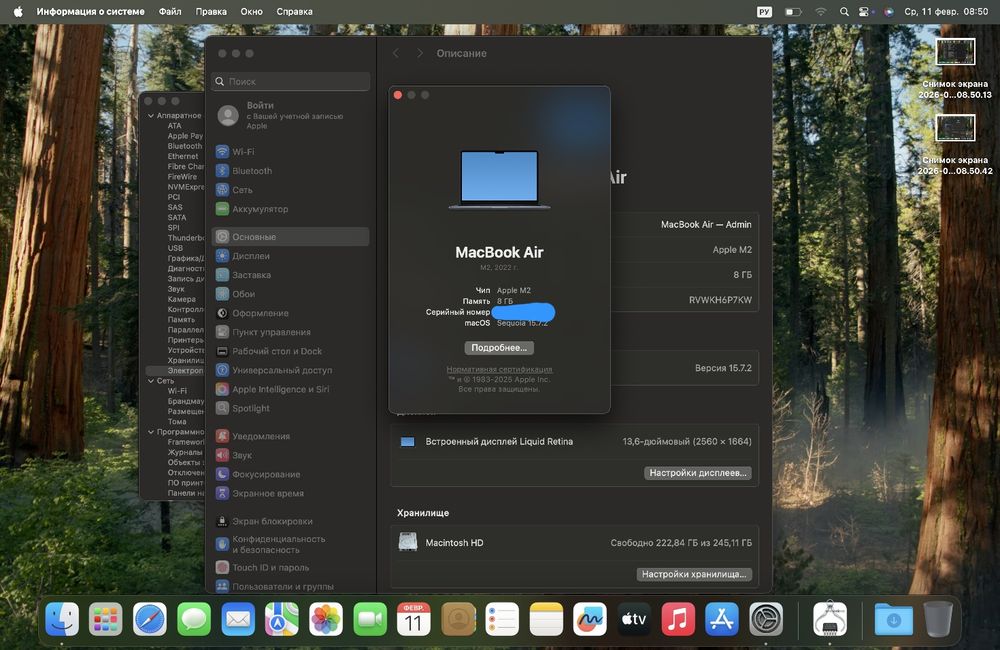This screenshot has width=1000, height=650.
Task: Open App Store from the Dock
Action: coord(722,619)
